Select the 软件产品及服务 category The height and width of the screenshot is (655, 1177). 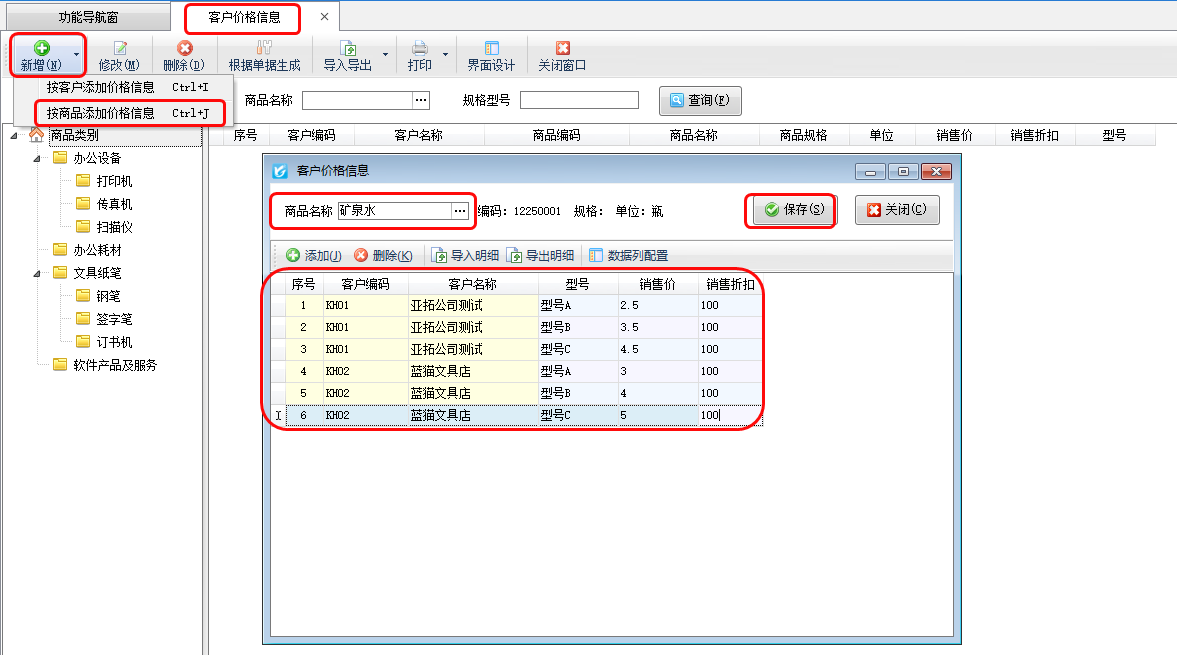(114, 365)
